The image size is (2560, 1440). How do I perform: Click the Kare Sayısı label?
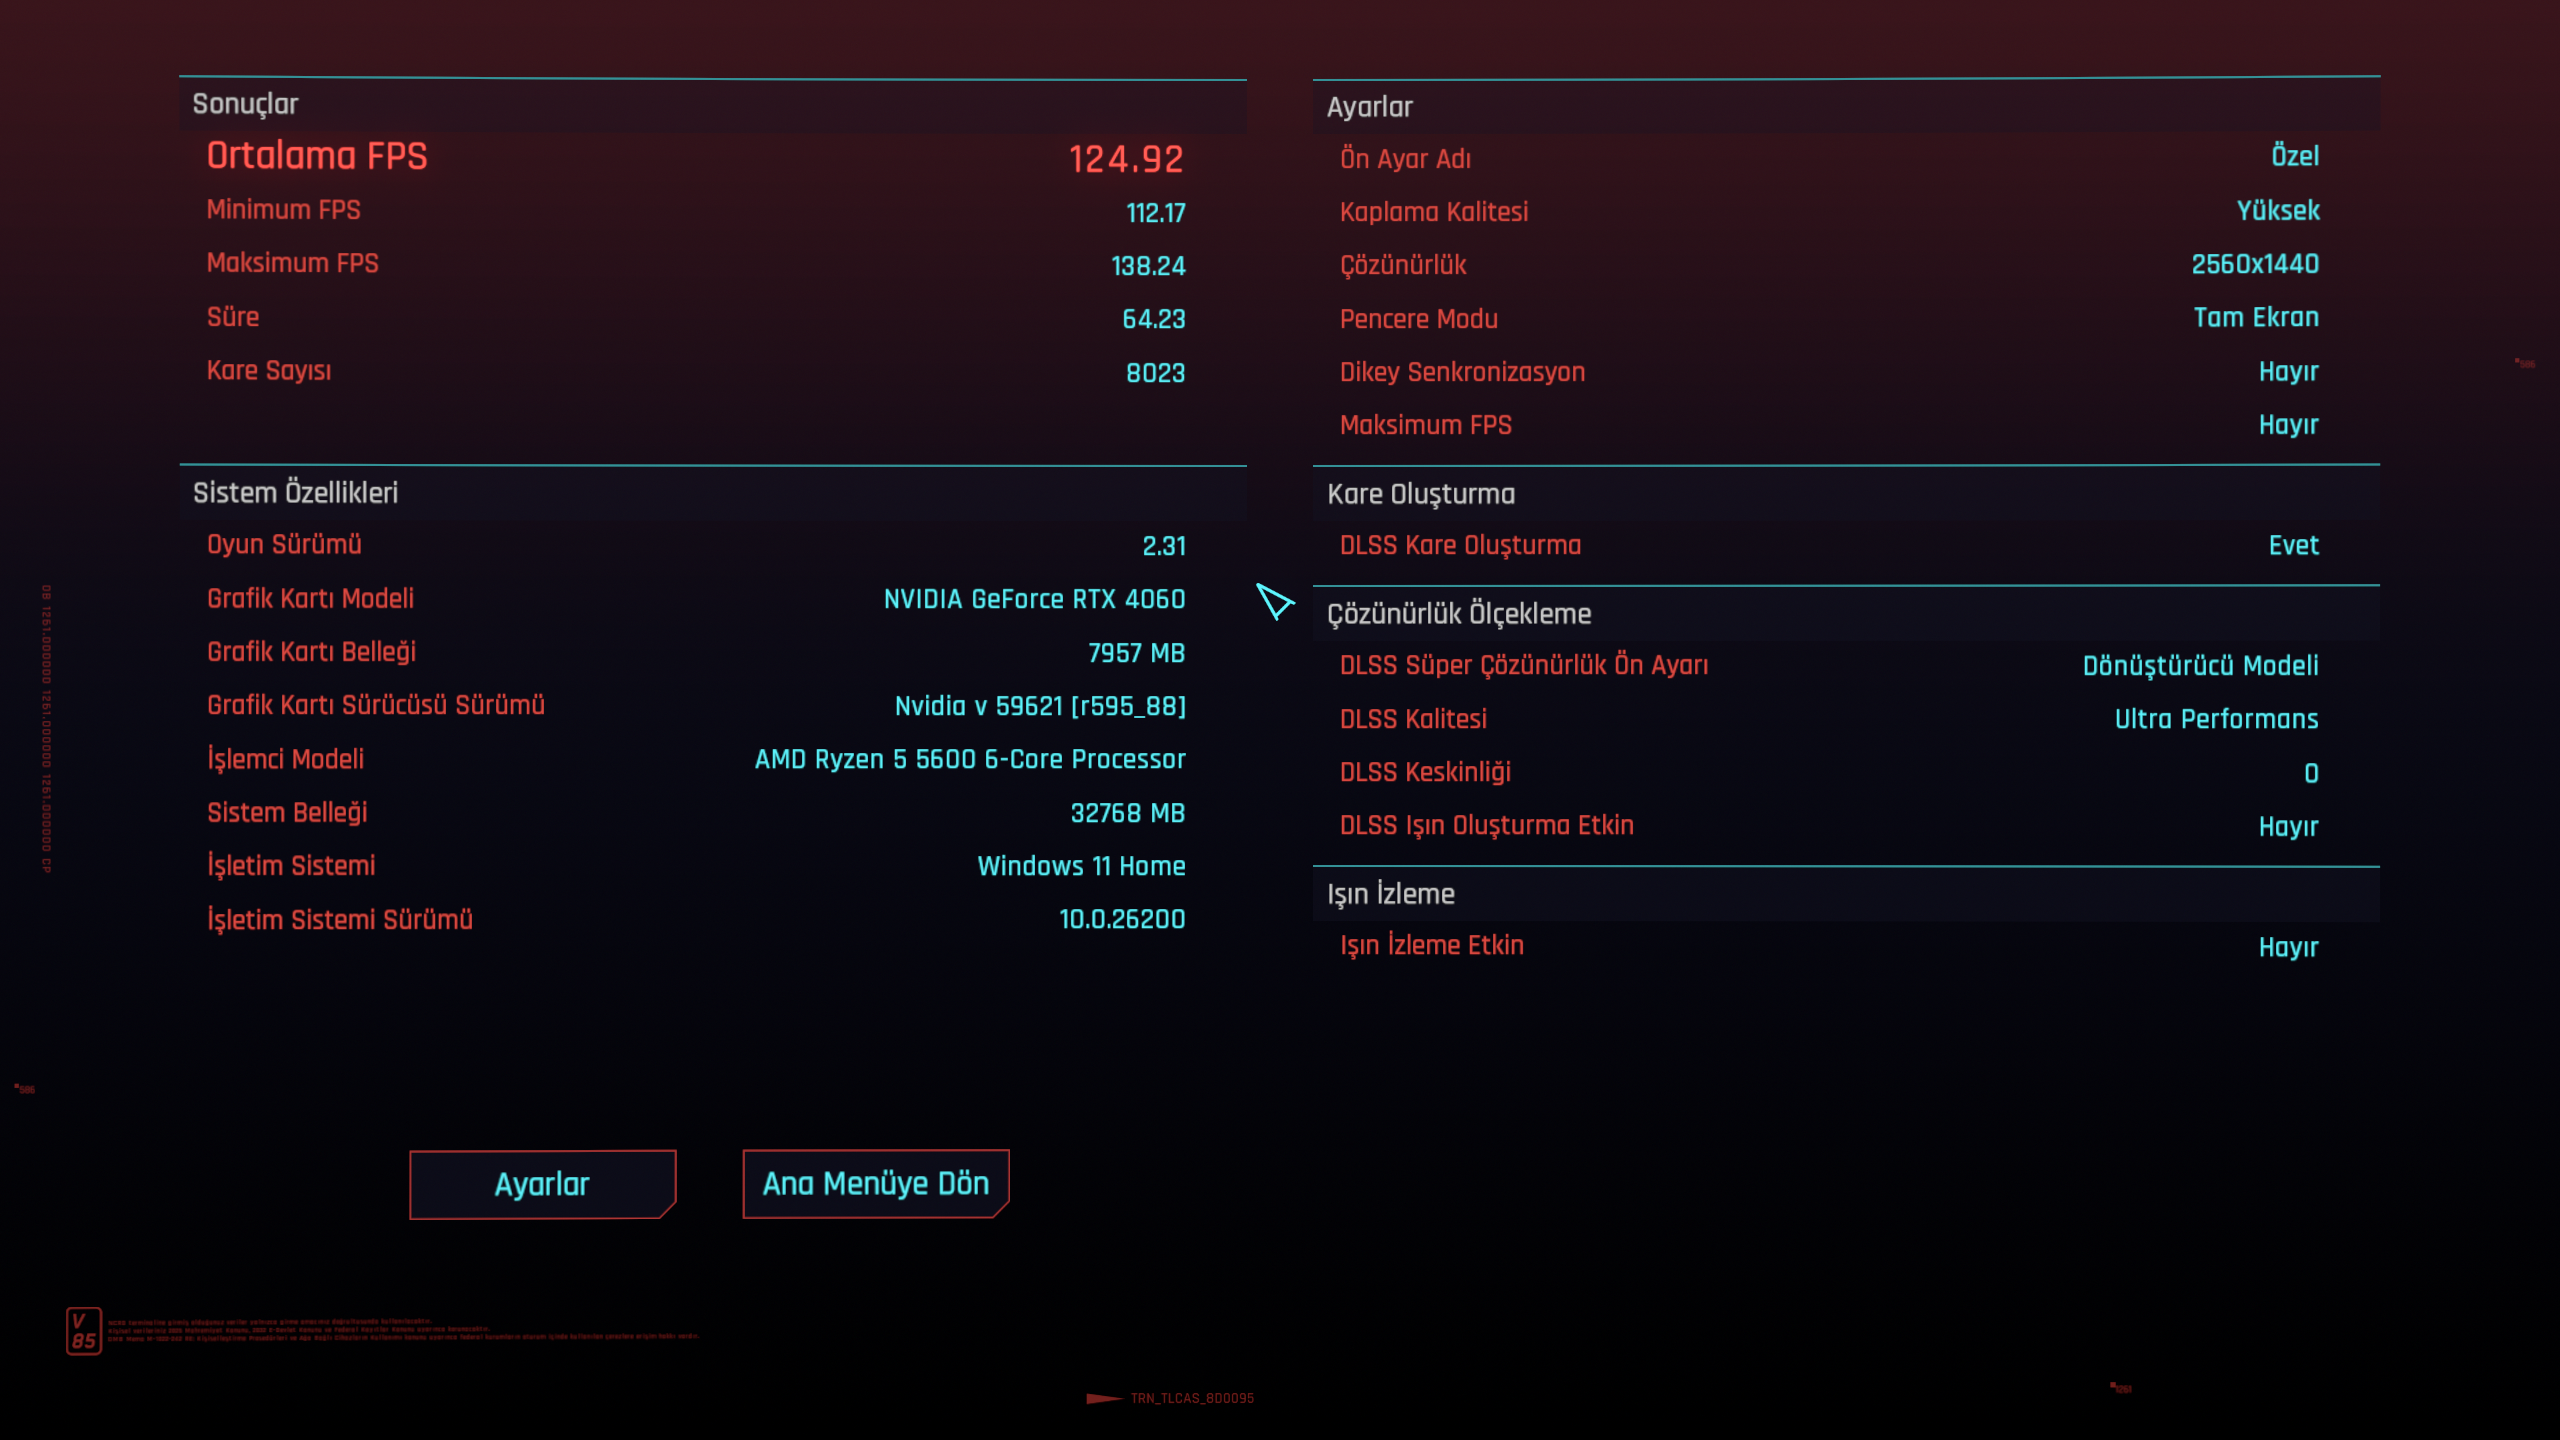269,371
